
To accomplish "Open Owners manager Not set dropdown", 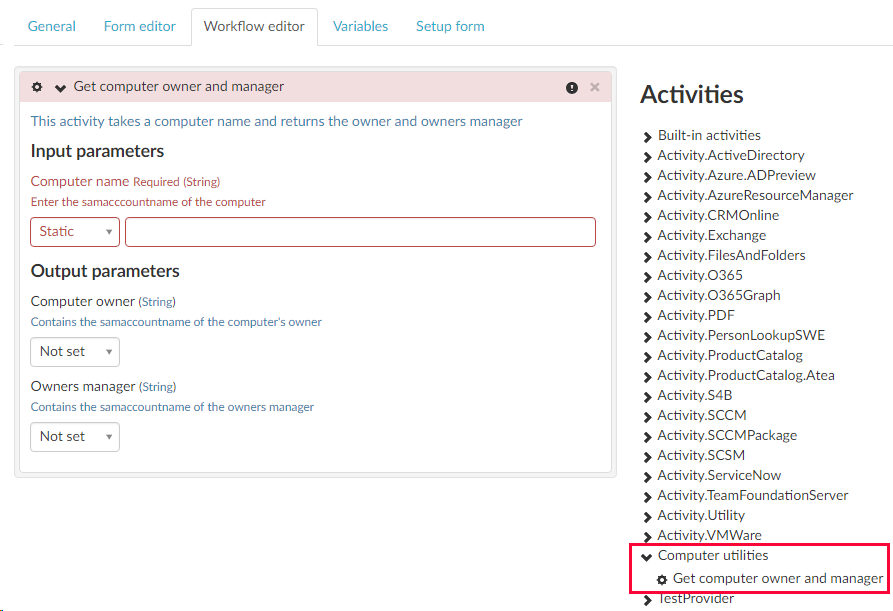I will coord(75,437).
